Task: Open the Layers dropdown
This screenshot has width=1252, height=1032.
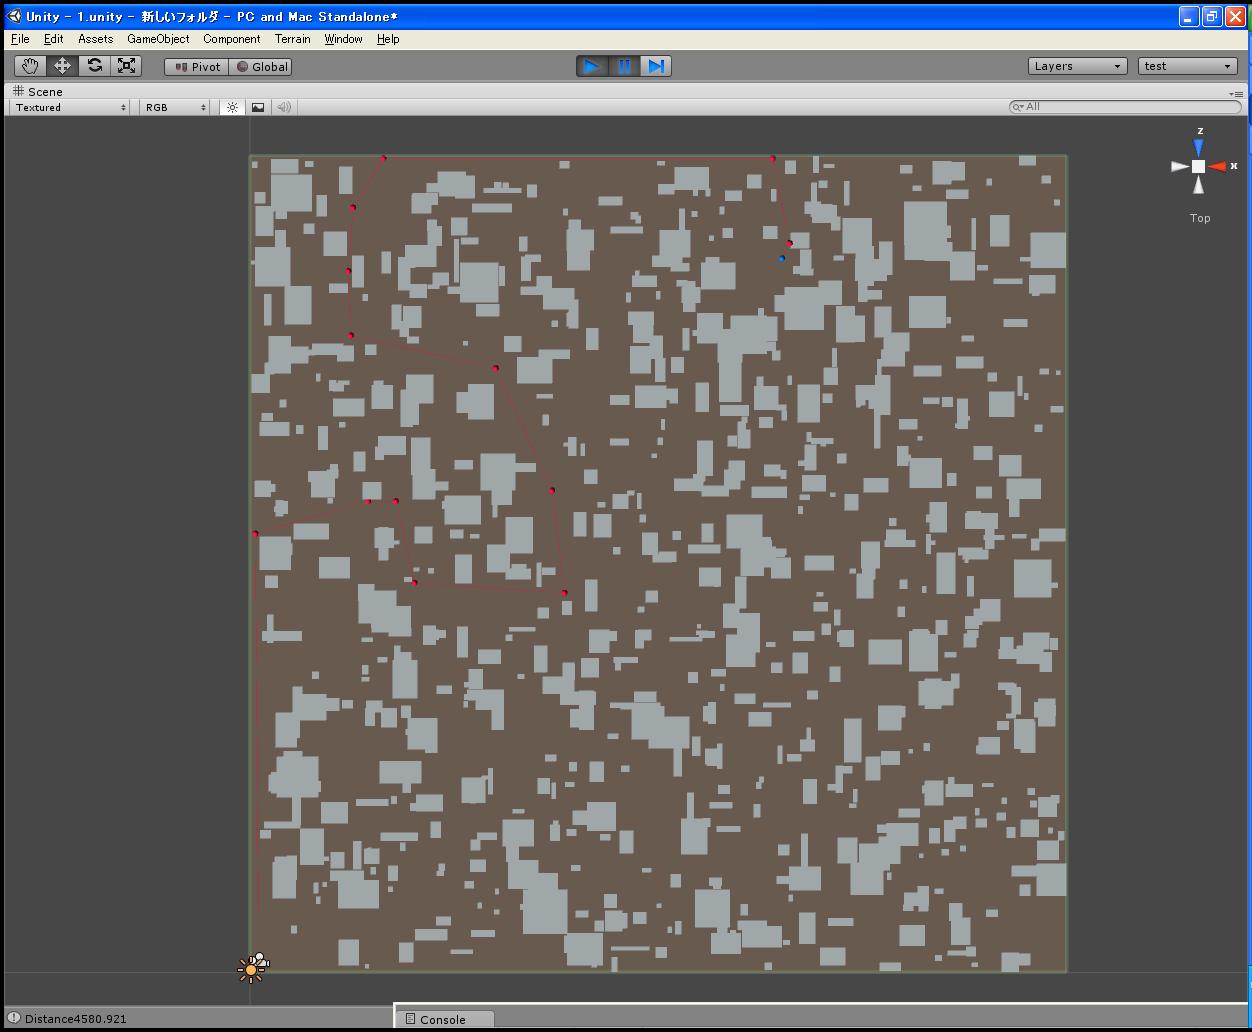Action: click(1078, 66)
